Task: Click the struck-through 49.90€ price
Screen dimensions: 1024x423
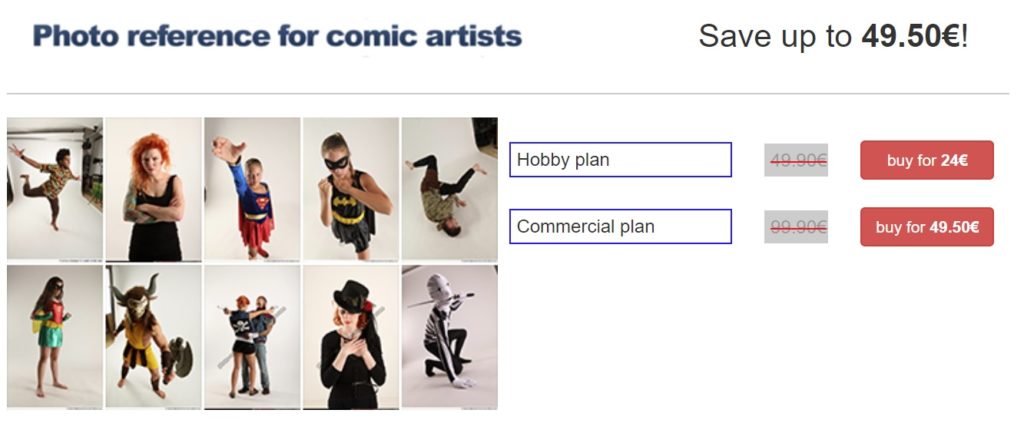Action: [796, 160]
